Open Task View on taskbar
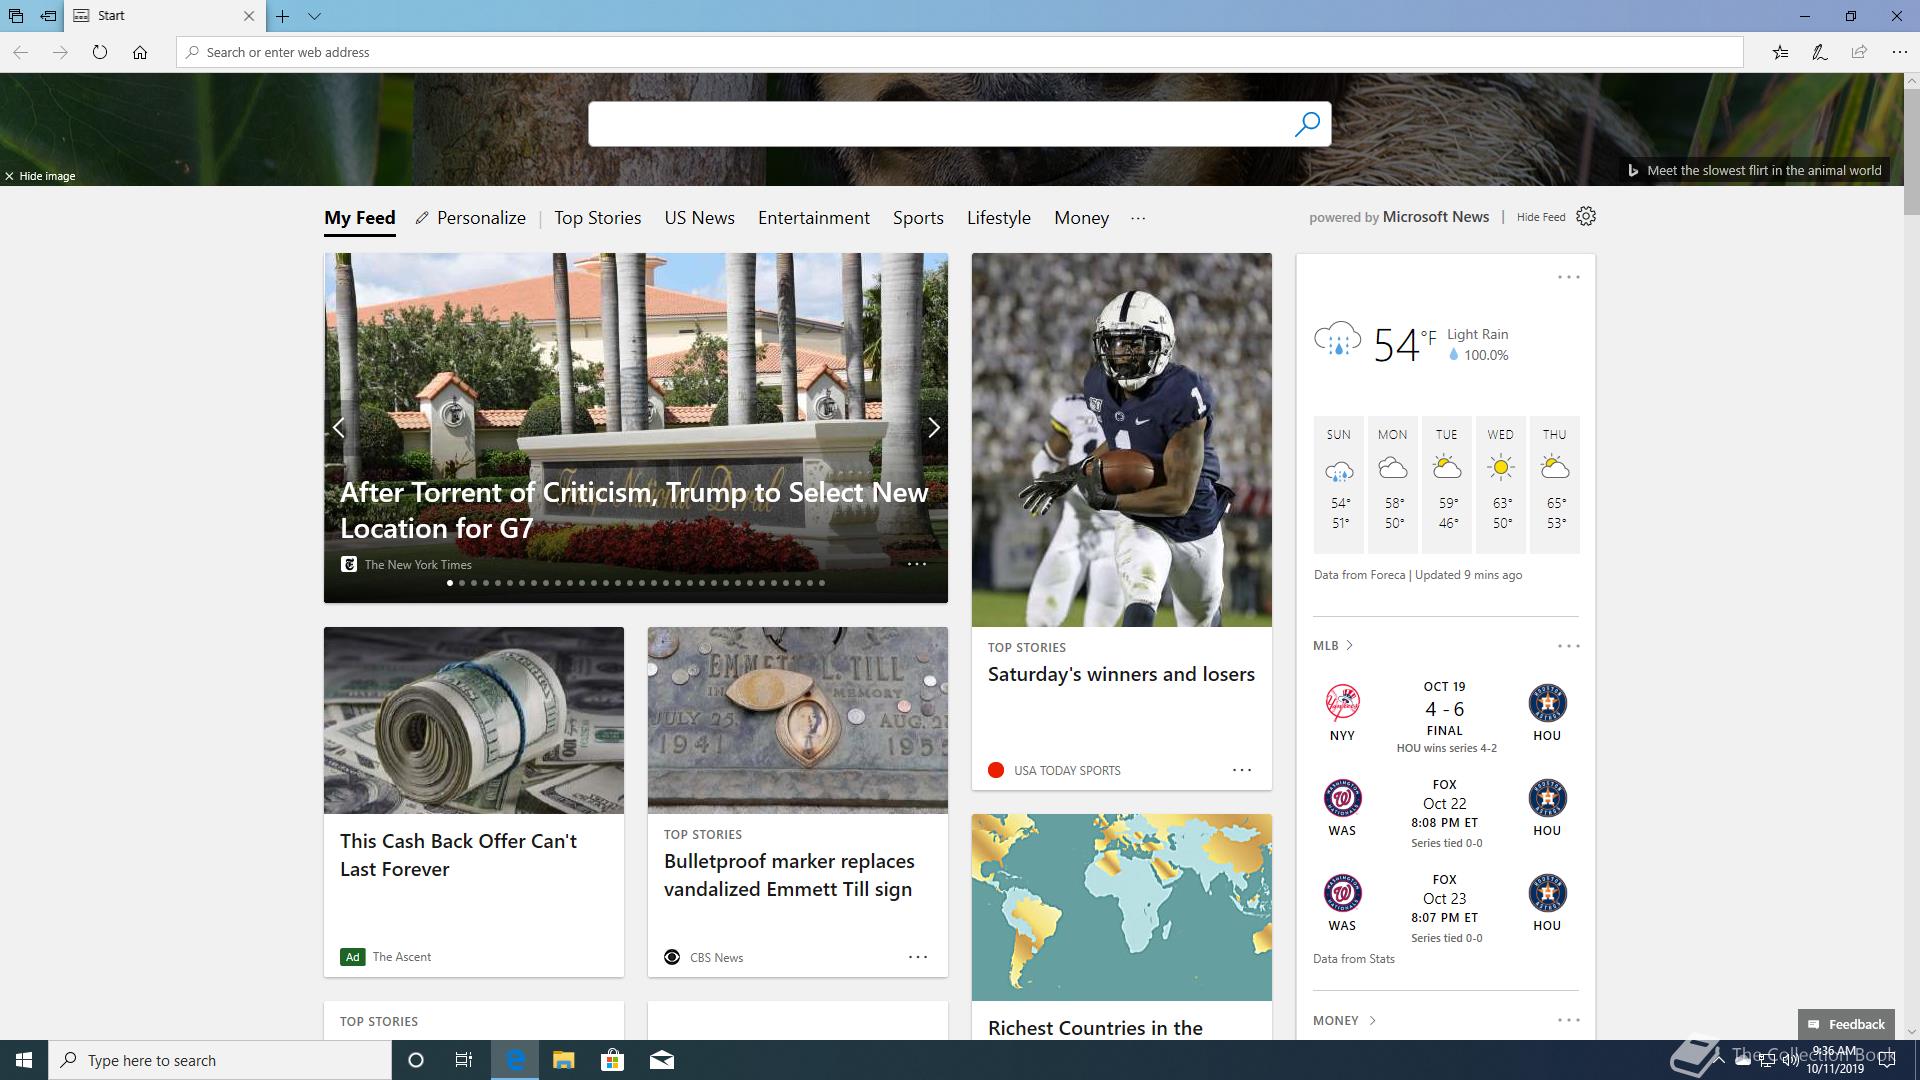 tap(464, 1060)
